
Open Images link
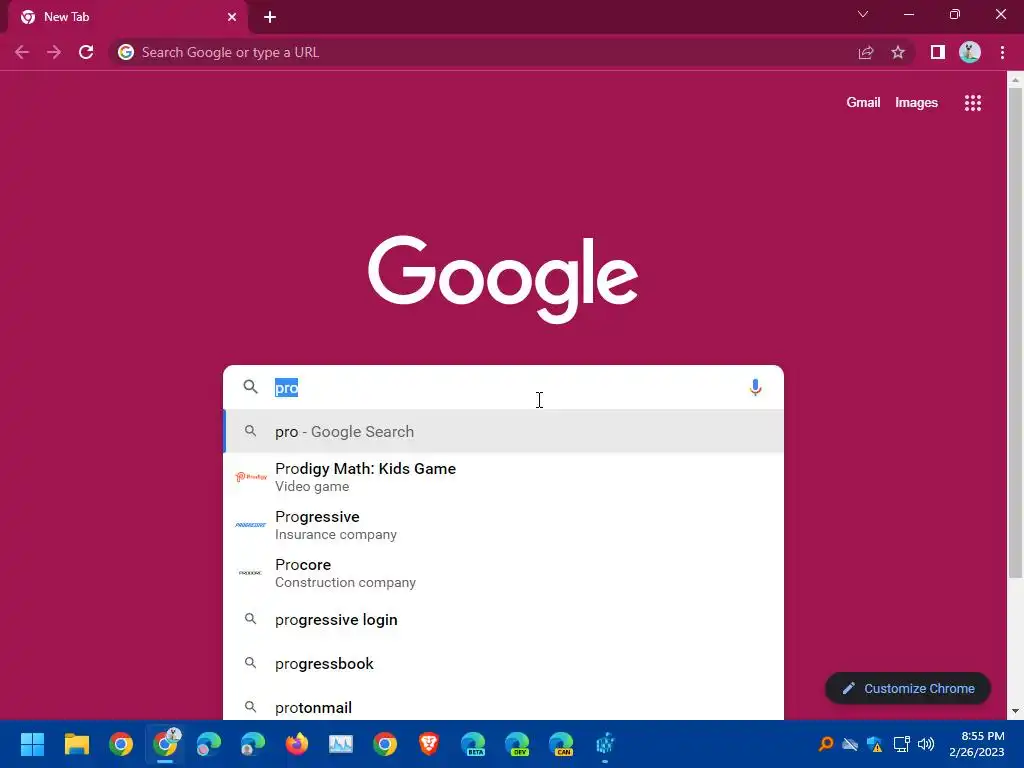[916, 103]
